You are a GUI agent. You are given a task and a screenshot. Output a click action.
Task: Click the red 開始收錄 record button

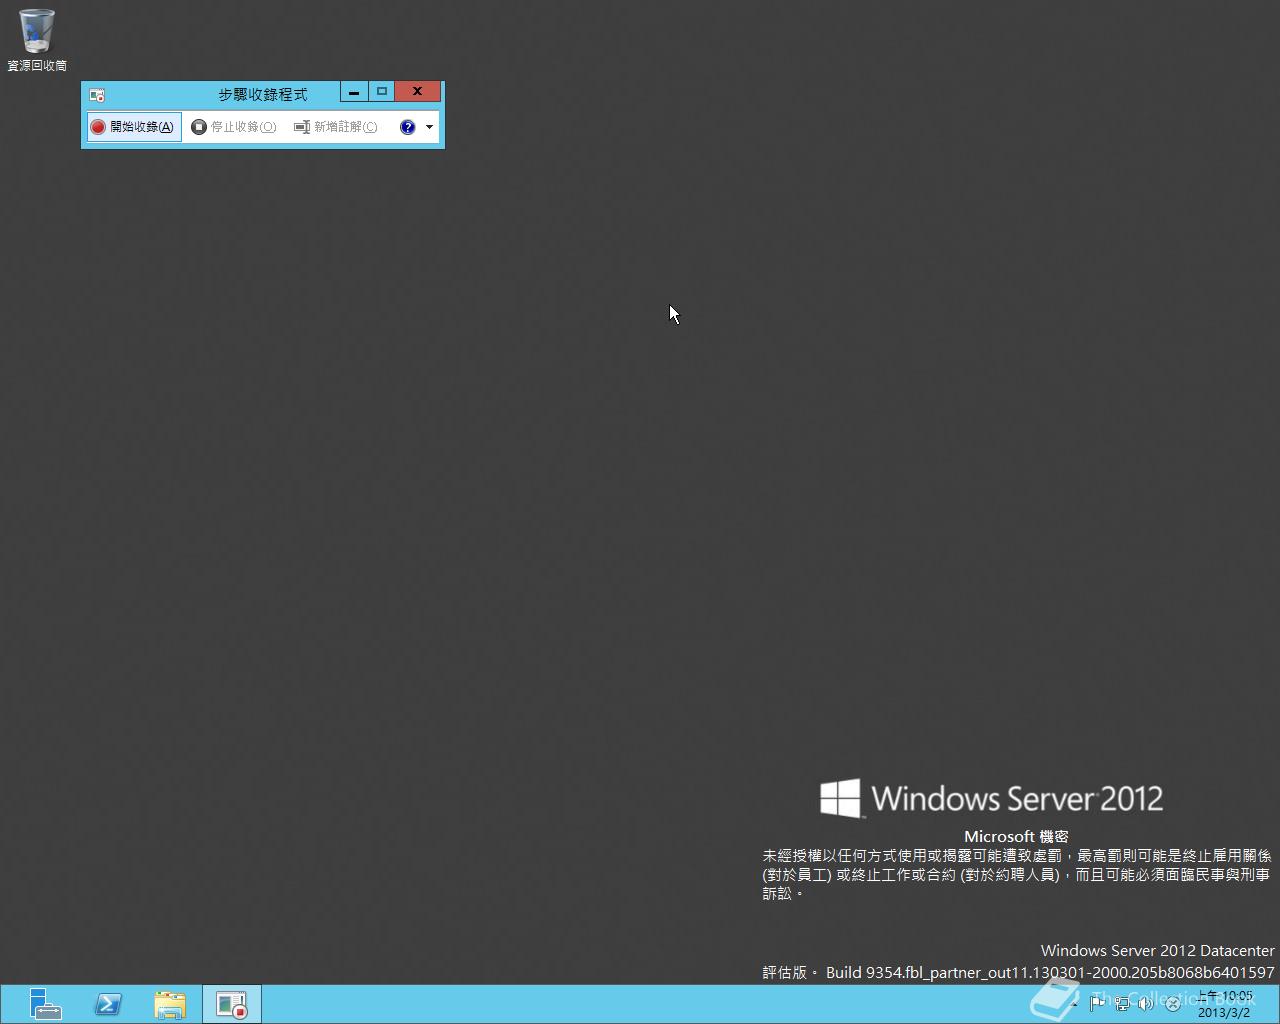(134, 127)
